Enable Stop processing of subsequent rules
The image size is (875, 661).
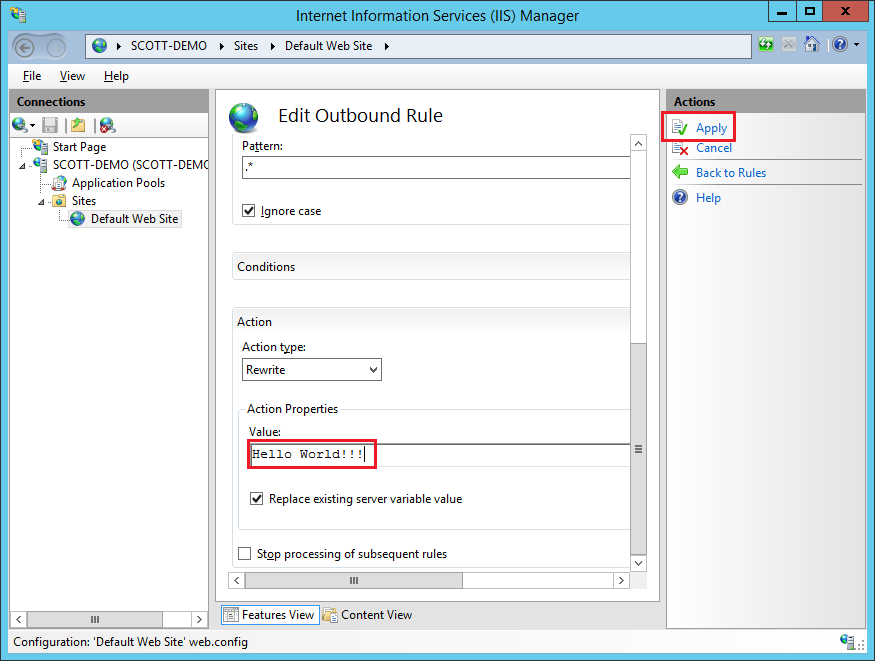(x=245, y=554)
